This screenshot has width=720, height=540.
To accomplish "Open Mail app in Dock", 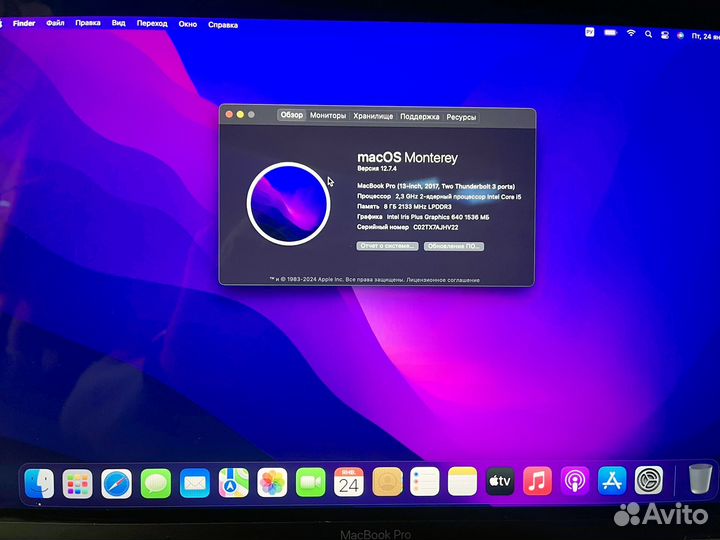I will 195,483.
